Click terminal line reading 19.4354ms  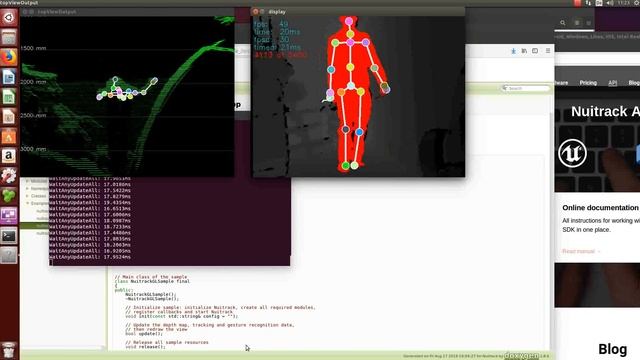tap(90, 202)
